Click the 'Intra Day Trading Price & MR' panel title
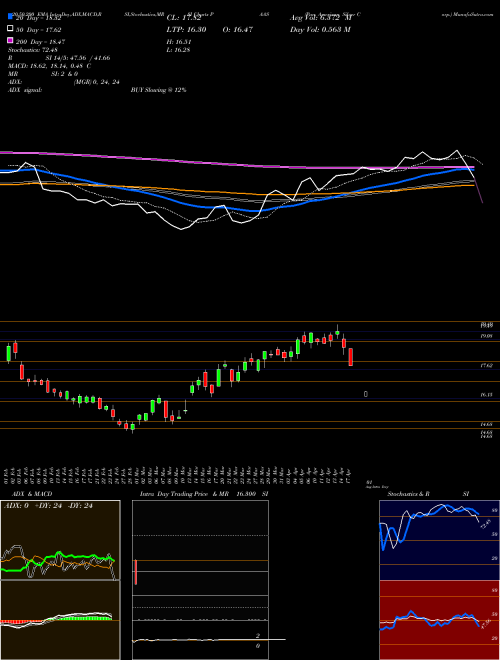The height and width of the screenshot is (660, 500). tap(184, 494)
